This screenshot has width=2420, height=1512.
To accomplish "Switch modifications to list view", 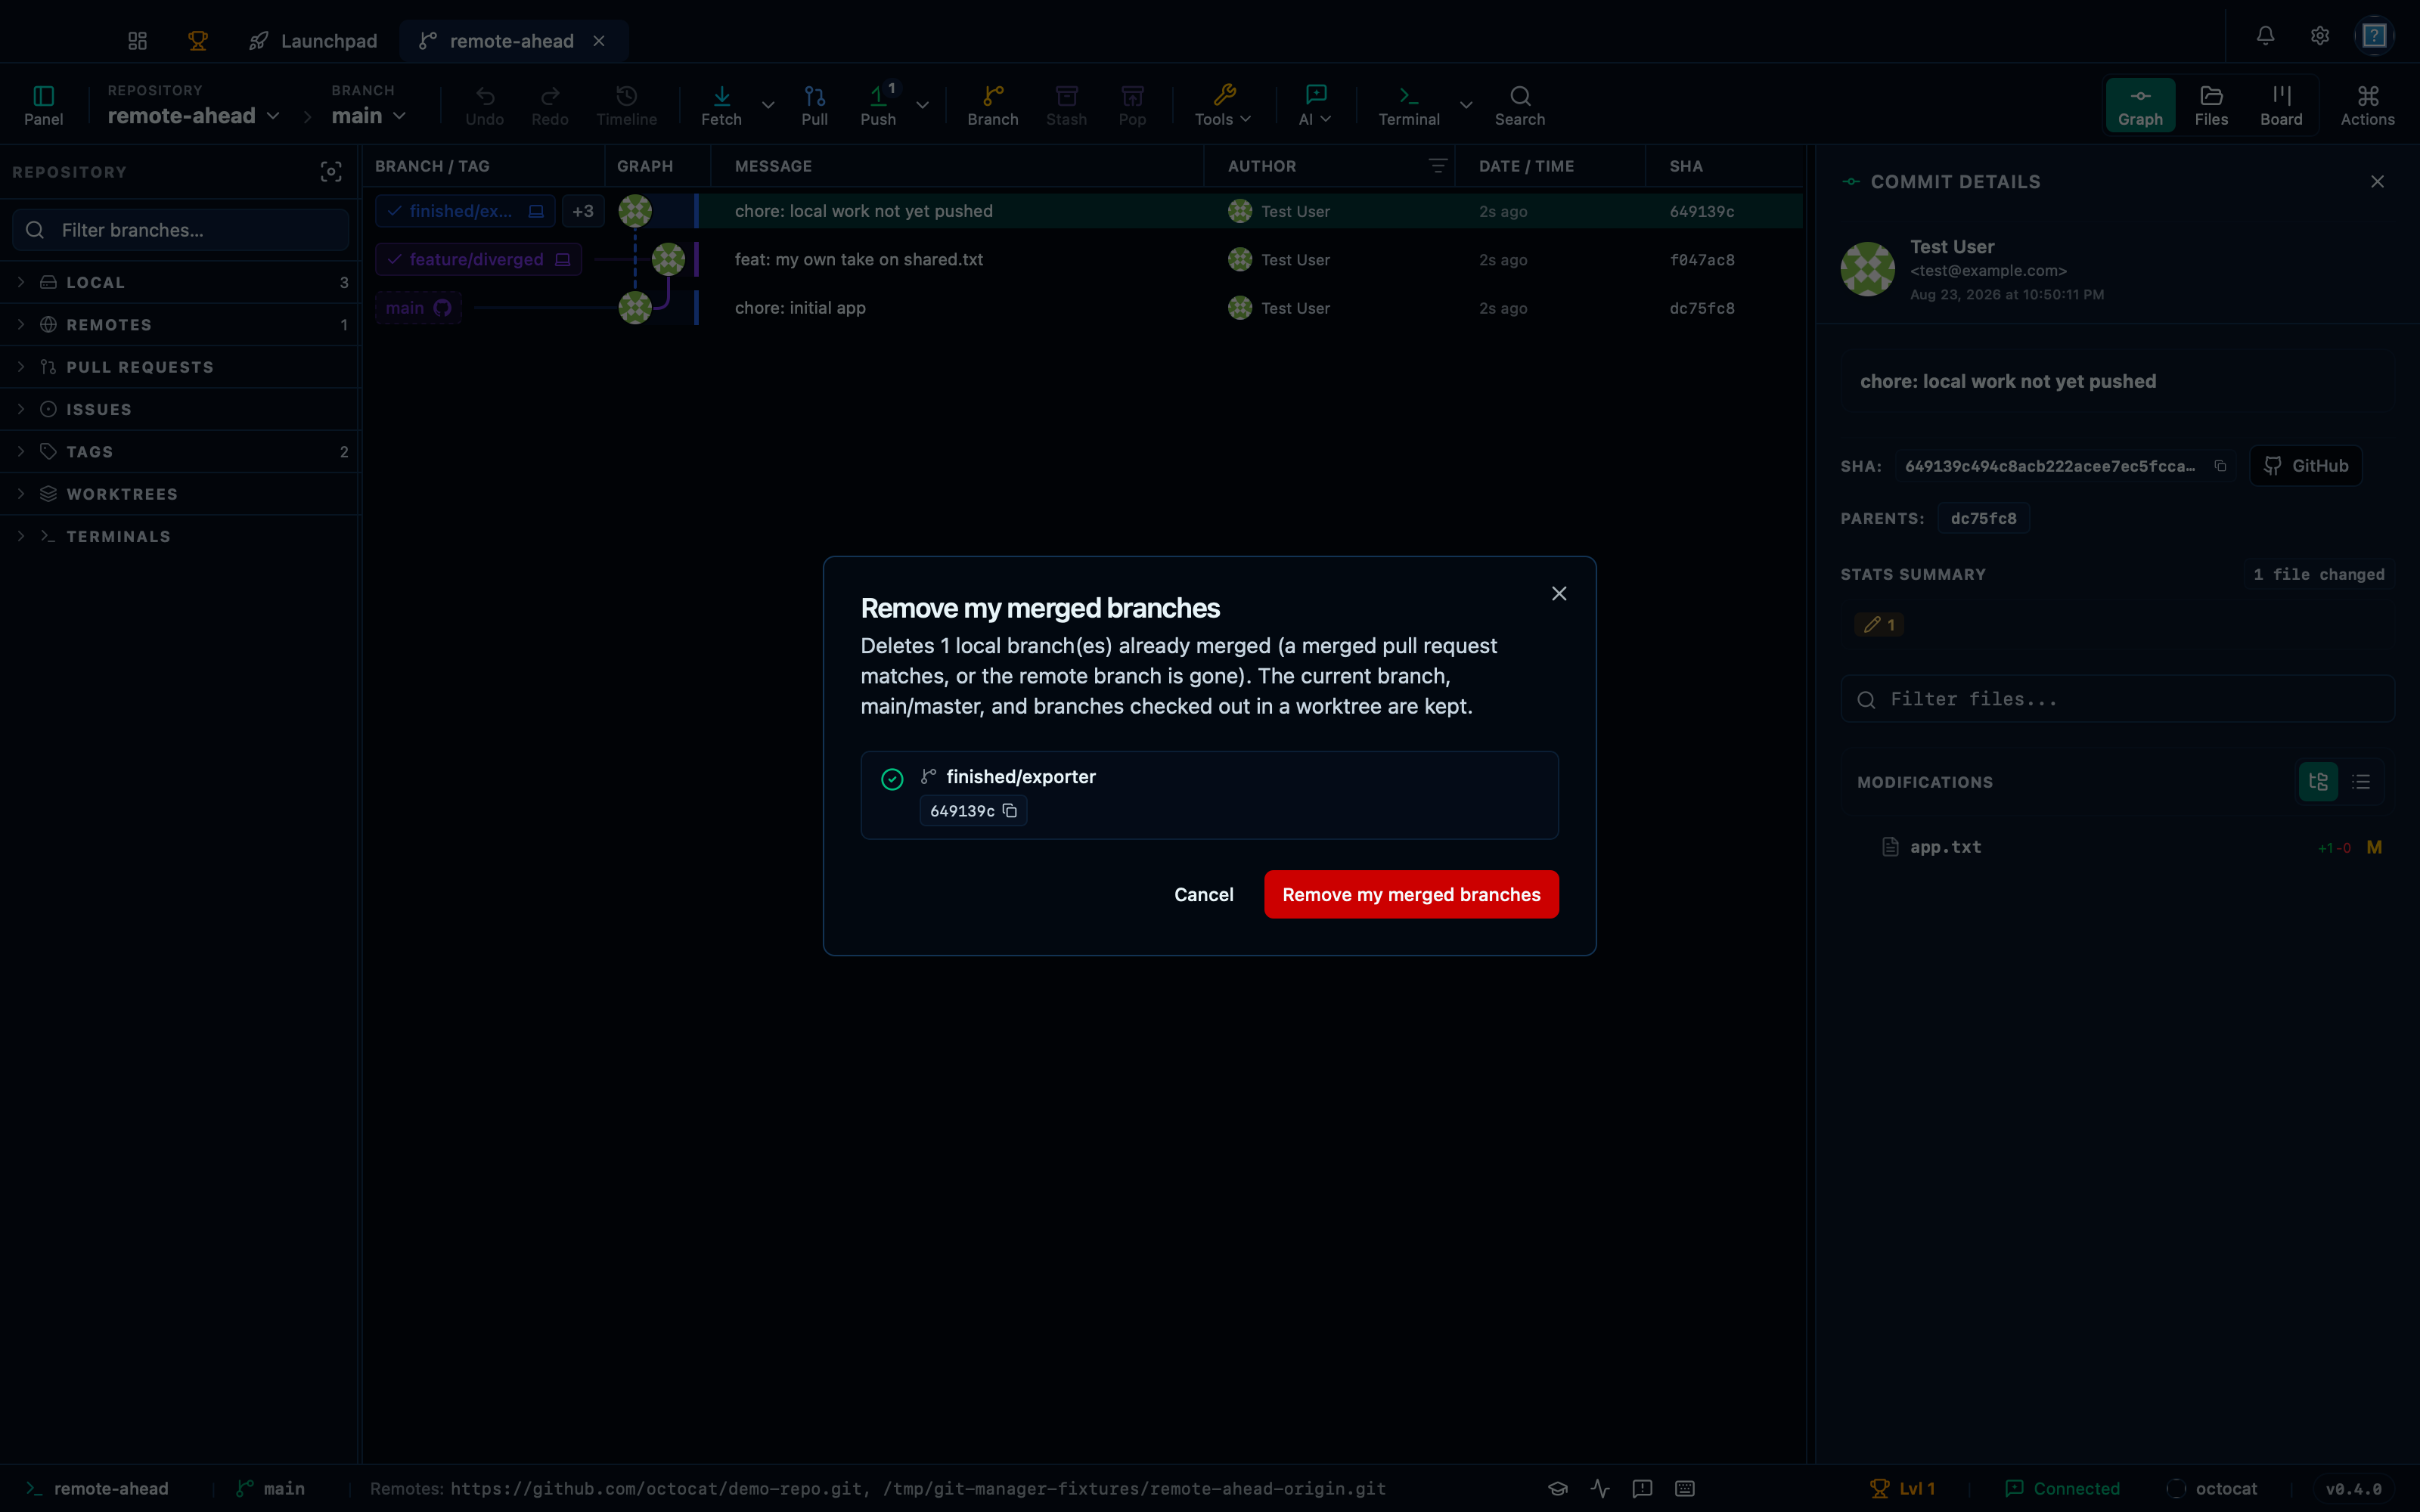I will click(x=2361, y=782).
